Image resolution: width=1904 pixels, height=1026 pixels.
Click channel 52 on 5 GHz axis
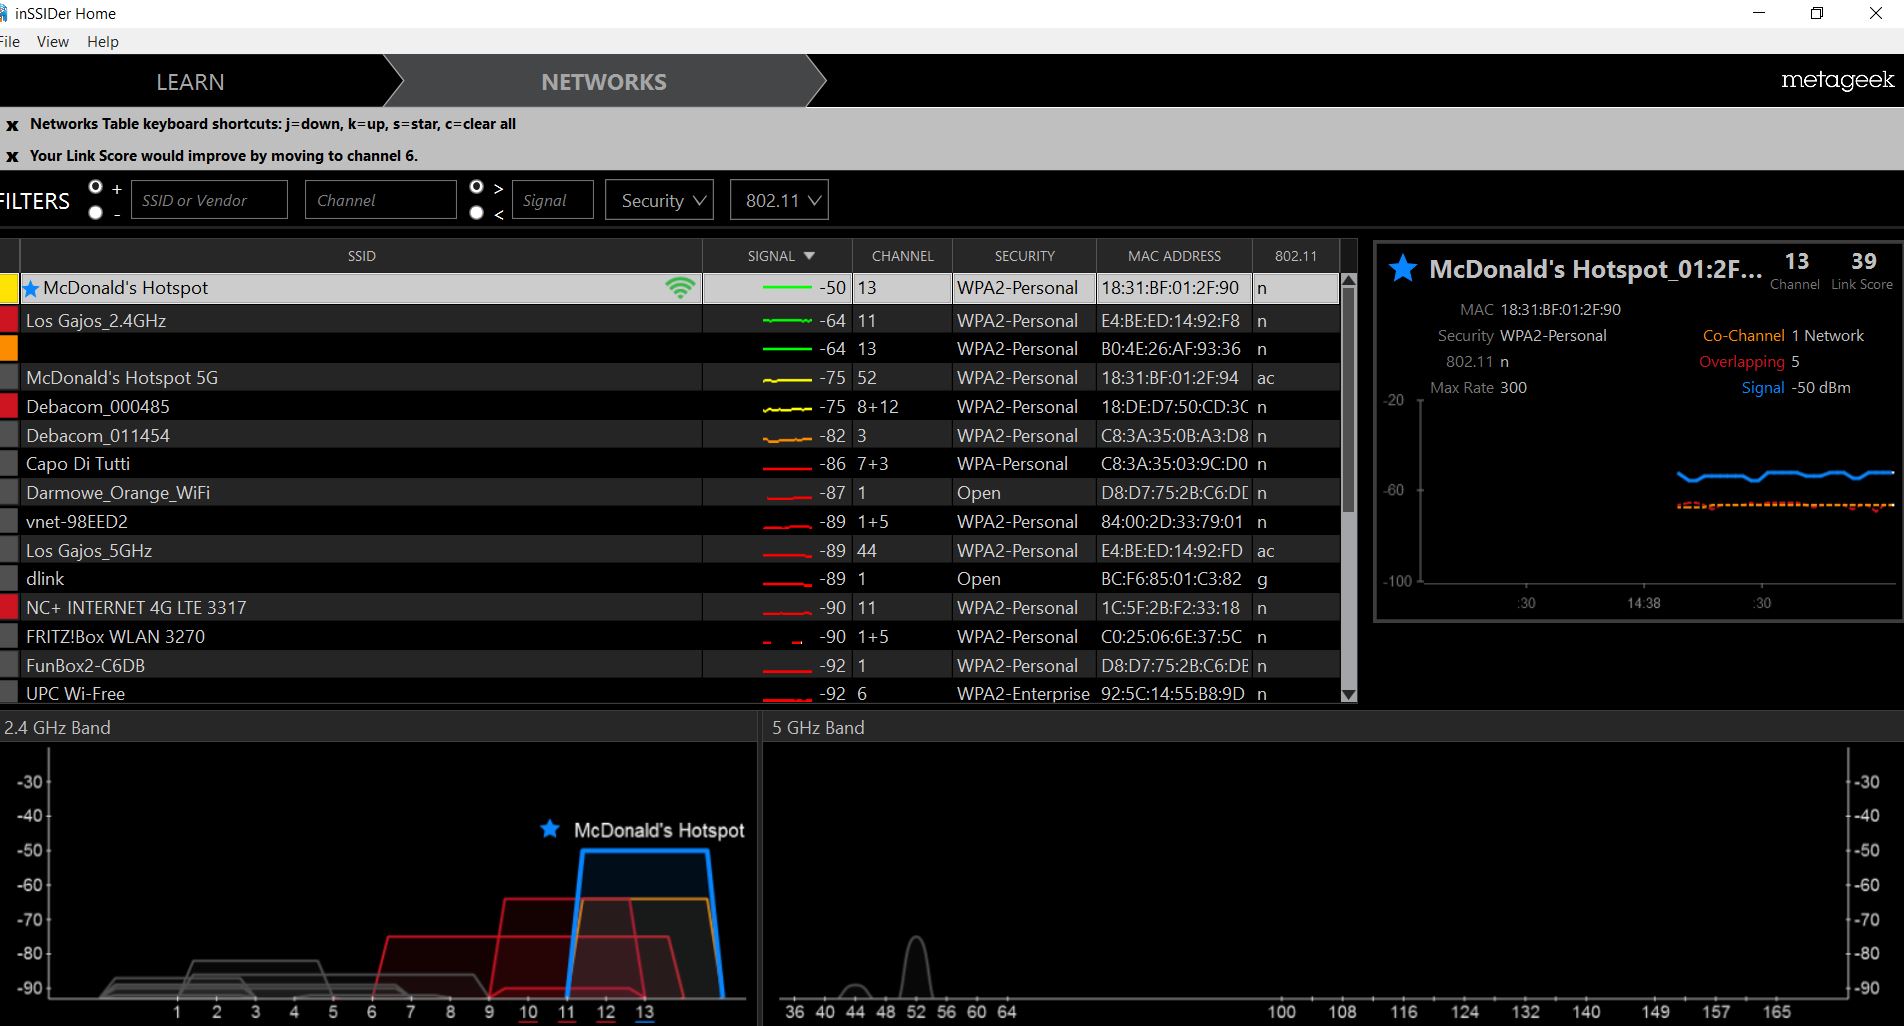(x=916, y=1011)
